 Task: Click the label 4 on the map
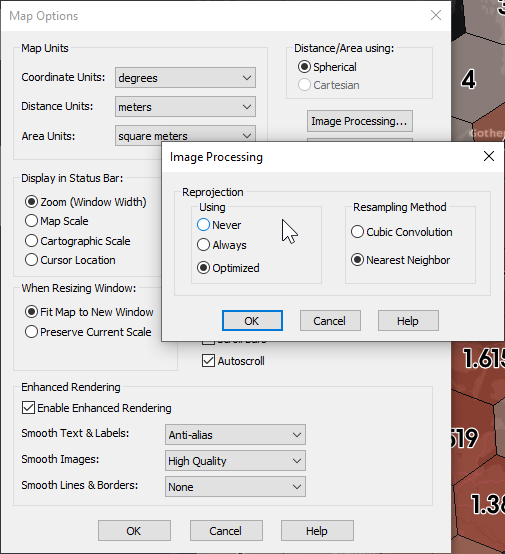point(469,79)
